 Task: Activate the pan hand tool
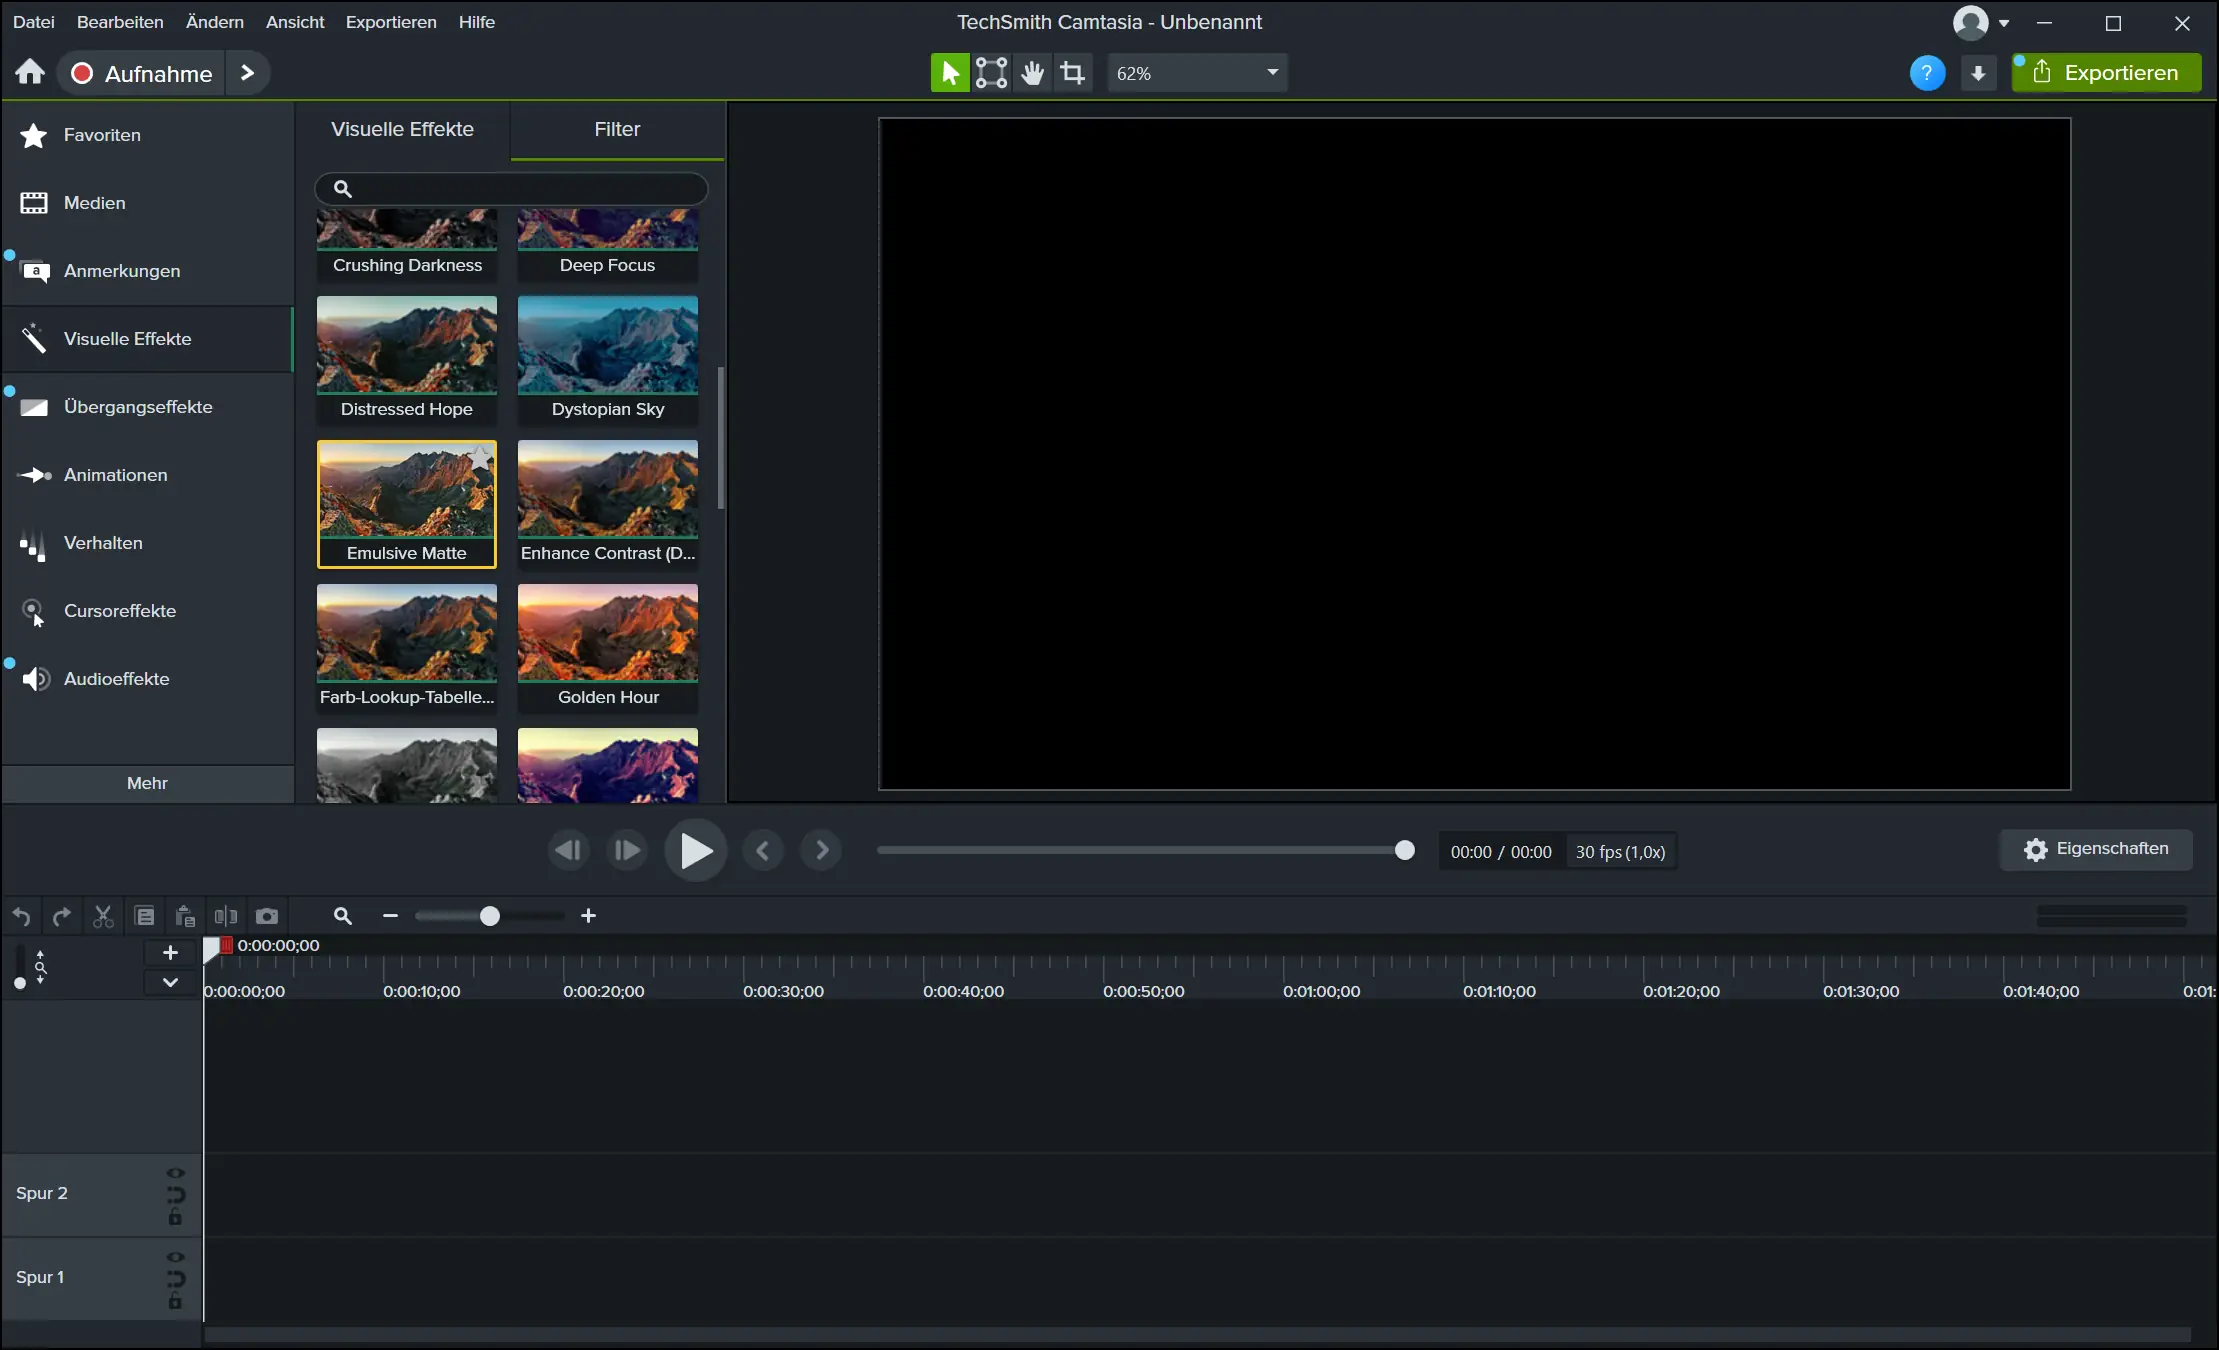(1032, 73)
